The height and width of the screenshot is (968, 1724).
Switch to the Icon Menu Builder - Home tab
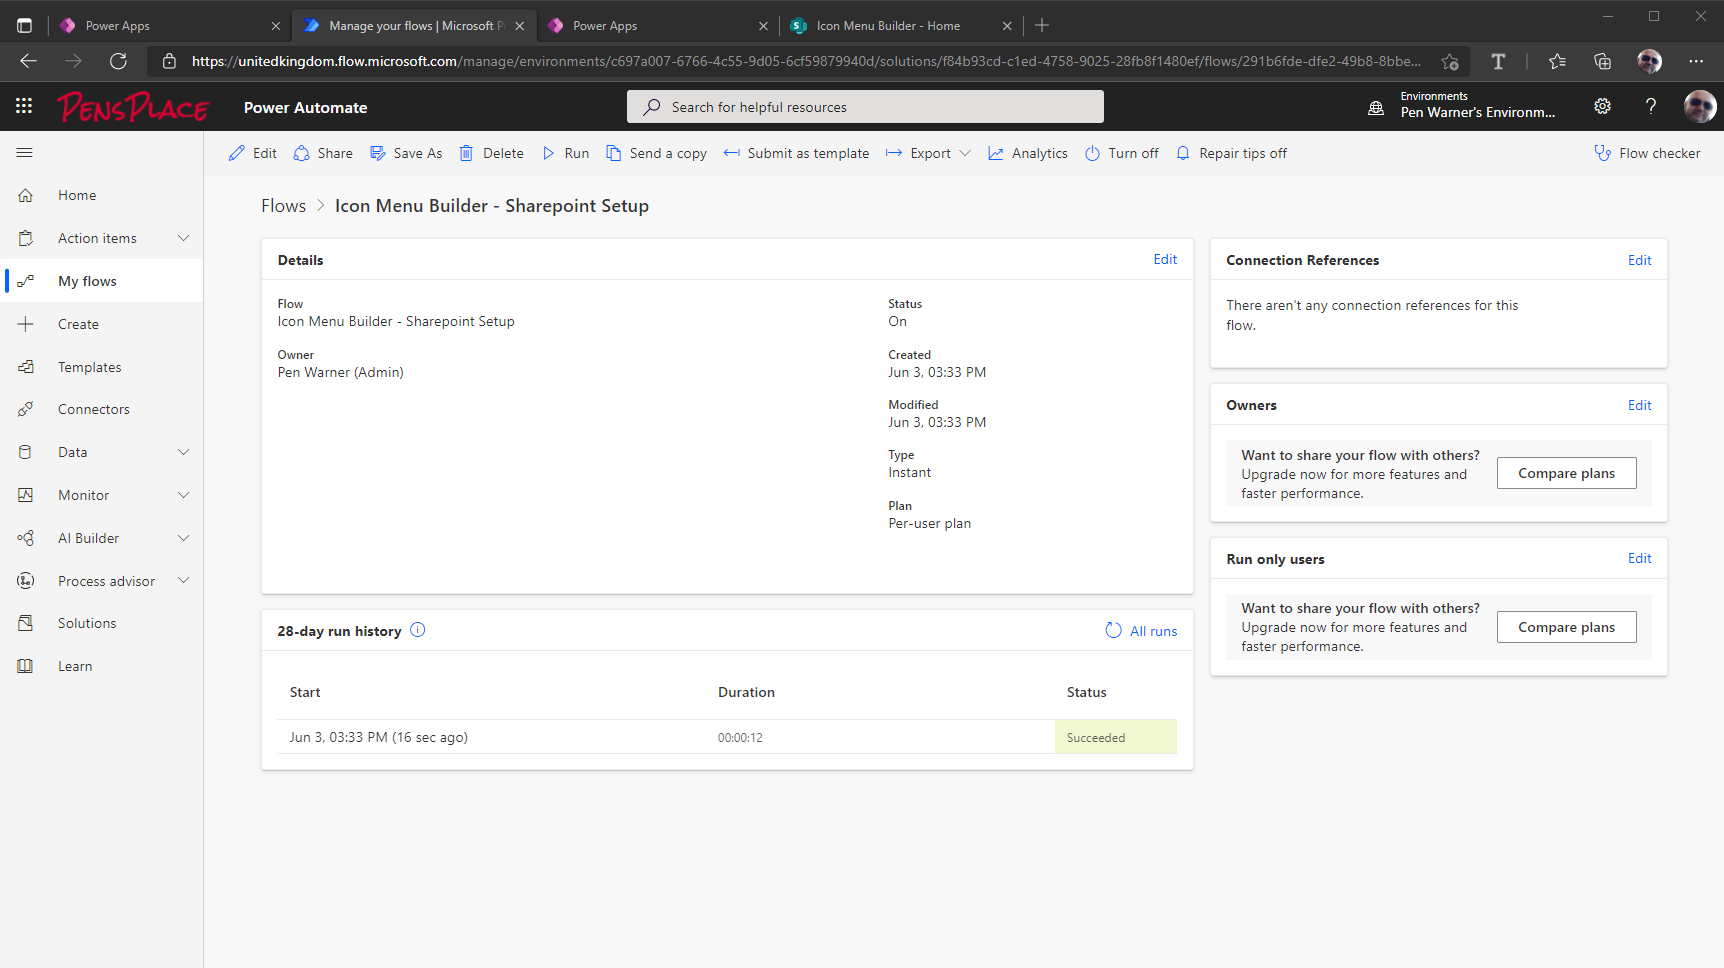point(900,25)
